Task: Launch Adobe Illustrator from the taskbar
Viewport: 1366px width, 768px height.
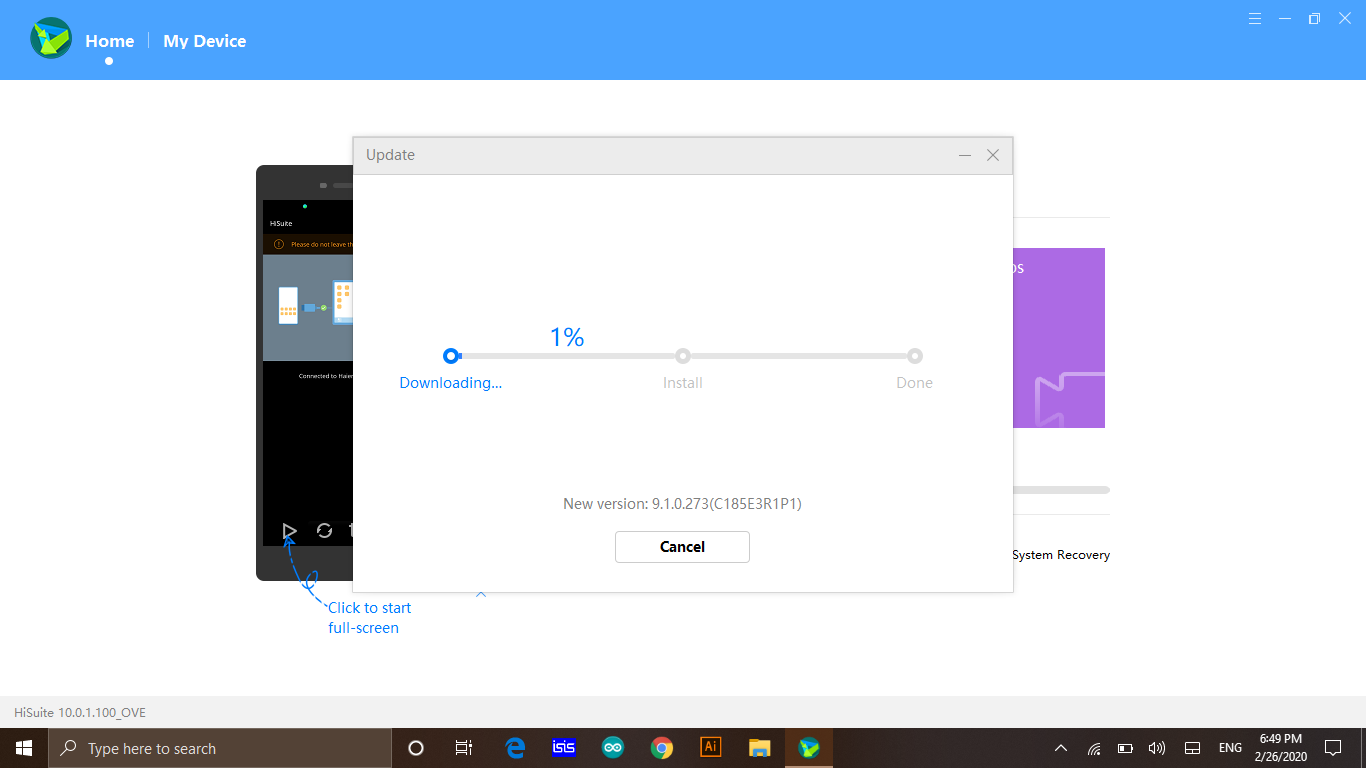Action: click(x=710, y=748)
